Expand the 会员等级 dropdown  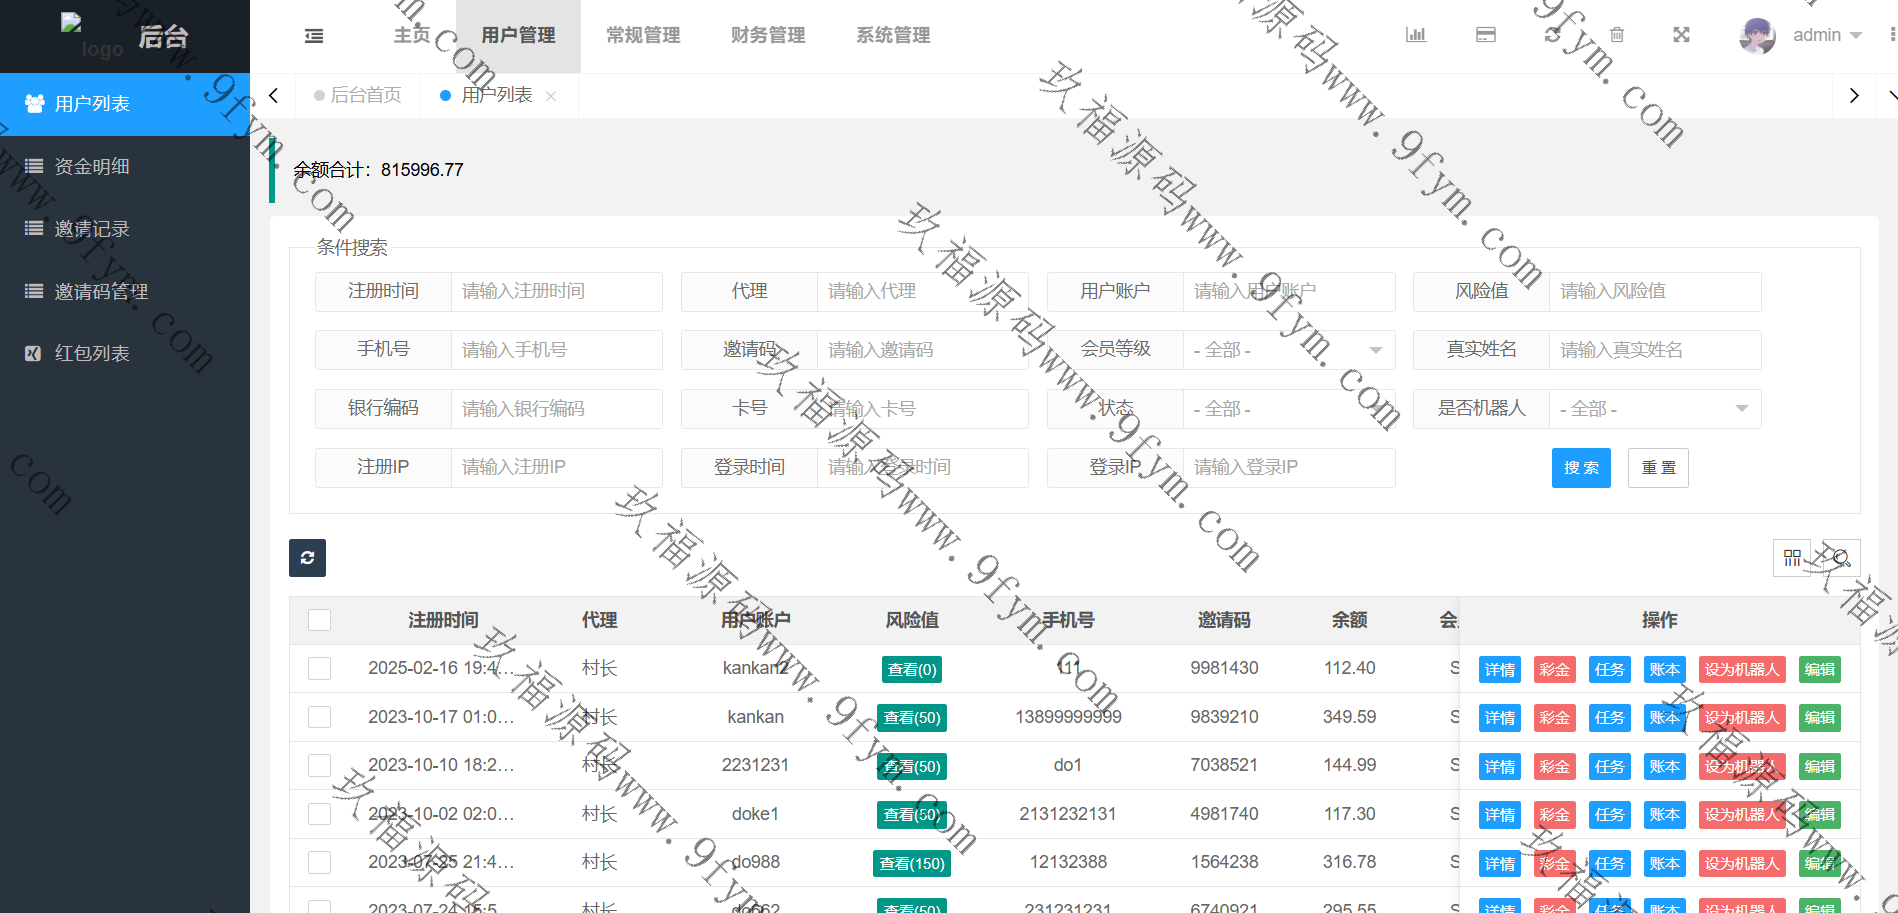click(x=1288, y=350)
